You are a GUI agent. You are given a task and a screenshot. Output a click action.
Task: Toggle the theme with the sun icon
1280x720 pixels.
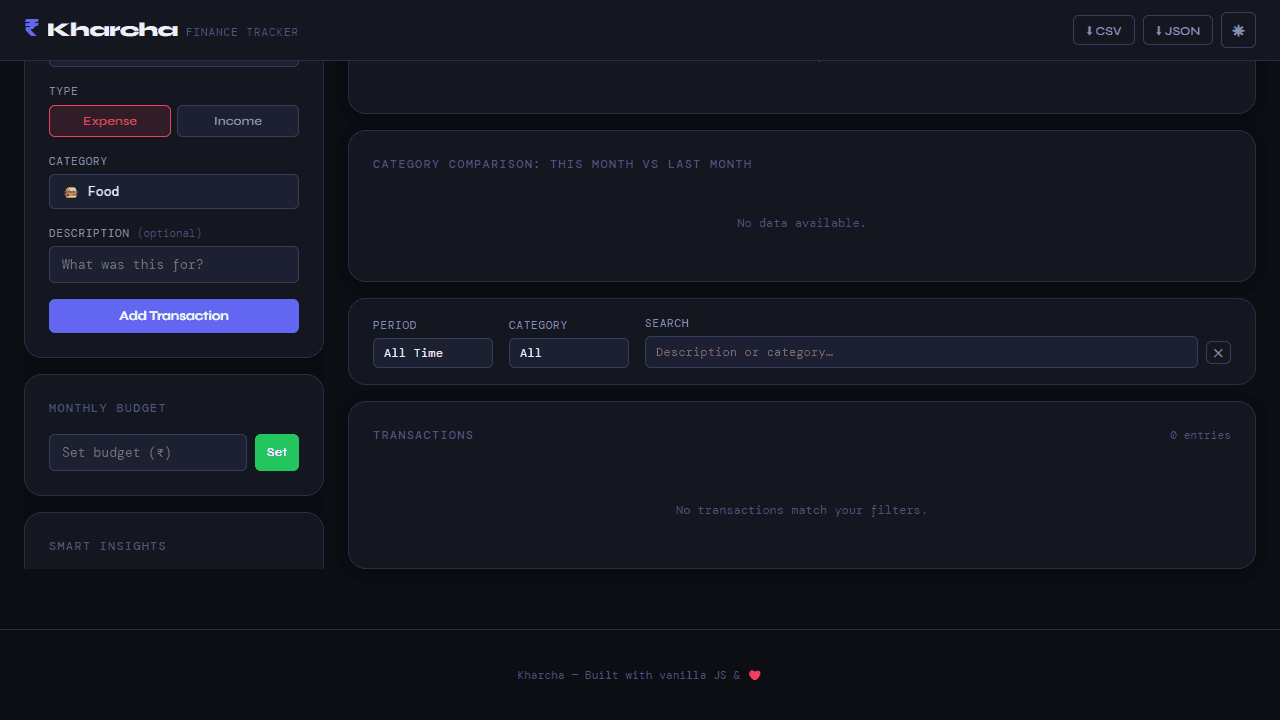click(x=1238, y=30)
